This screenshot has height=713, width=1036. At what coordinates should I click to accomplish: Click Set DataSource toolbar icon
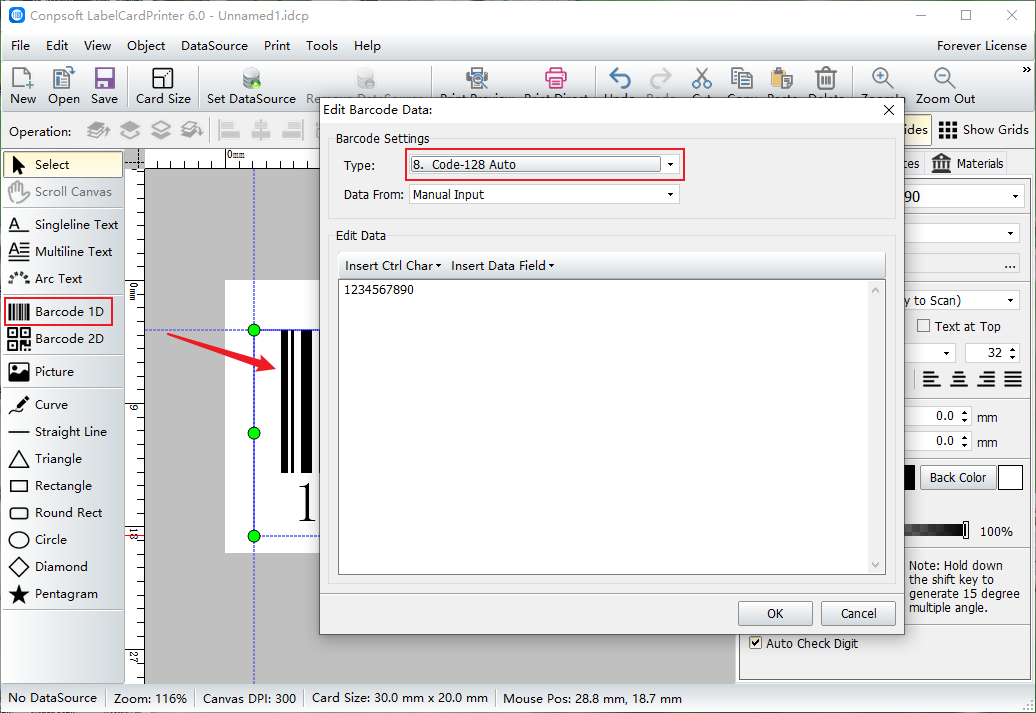click(251, 86)
